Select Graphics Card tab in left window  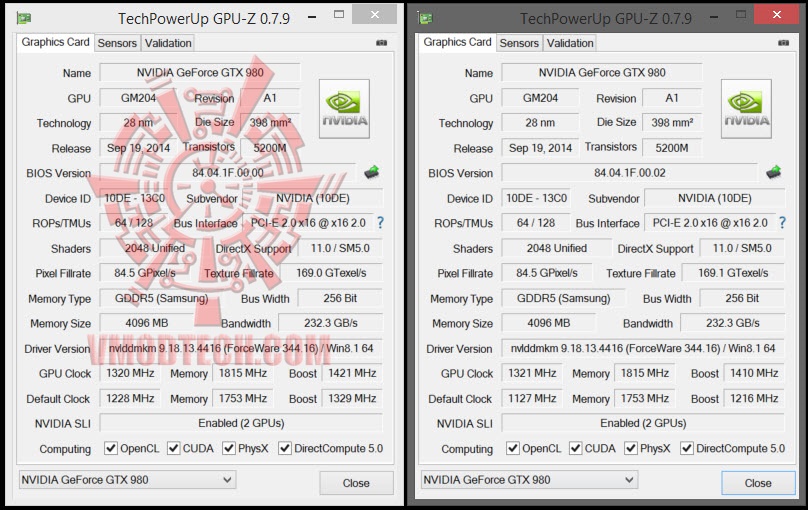tap(55, 42)
